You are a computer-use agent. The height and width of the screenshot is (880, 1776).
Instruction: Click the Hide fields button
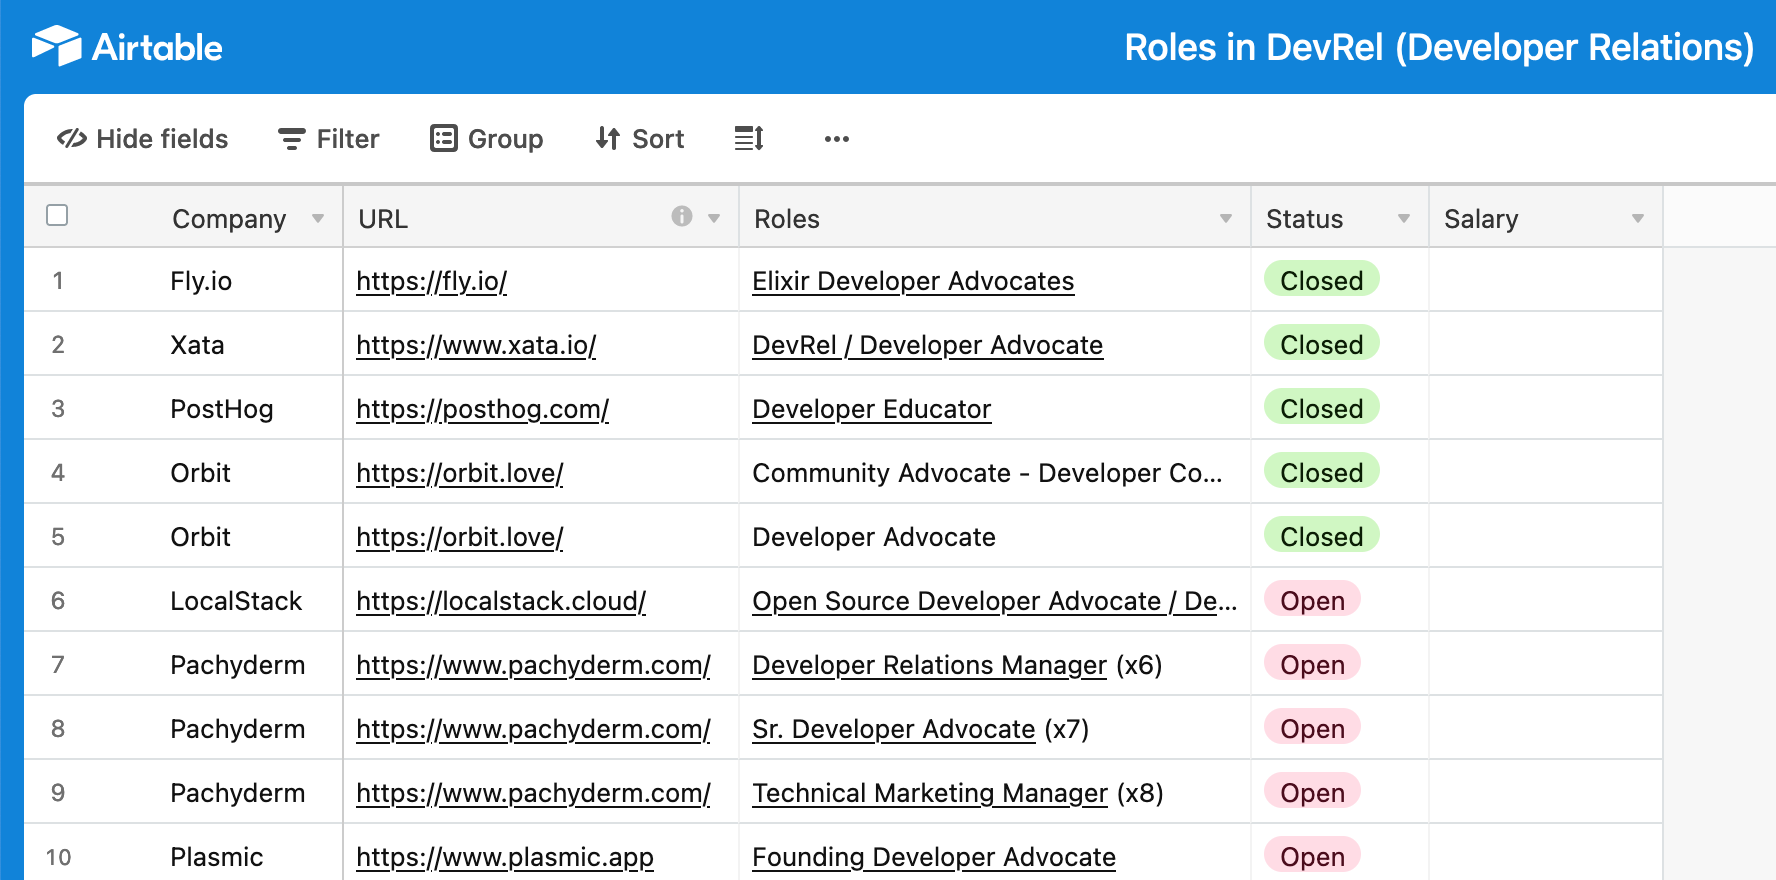coord(143,139)
